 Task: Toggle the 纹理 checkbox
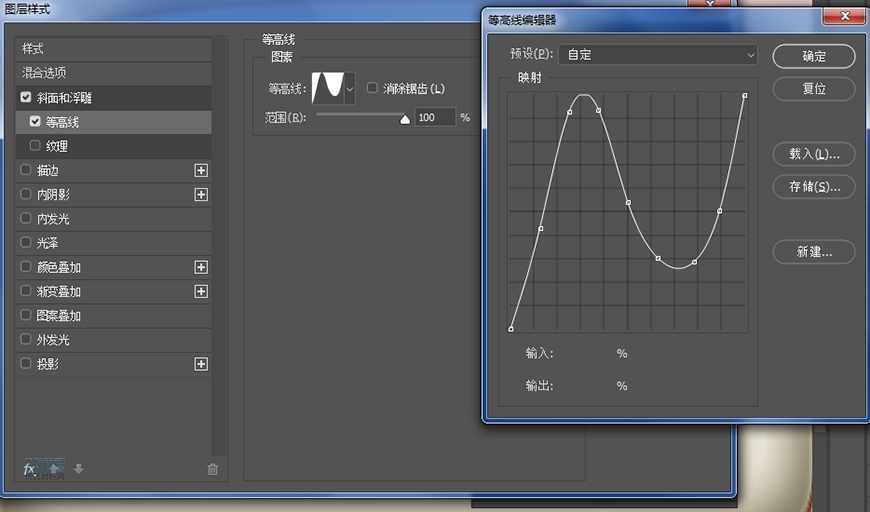pyautogui.click(x=36, y=146)
